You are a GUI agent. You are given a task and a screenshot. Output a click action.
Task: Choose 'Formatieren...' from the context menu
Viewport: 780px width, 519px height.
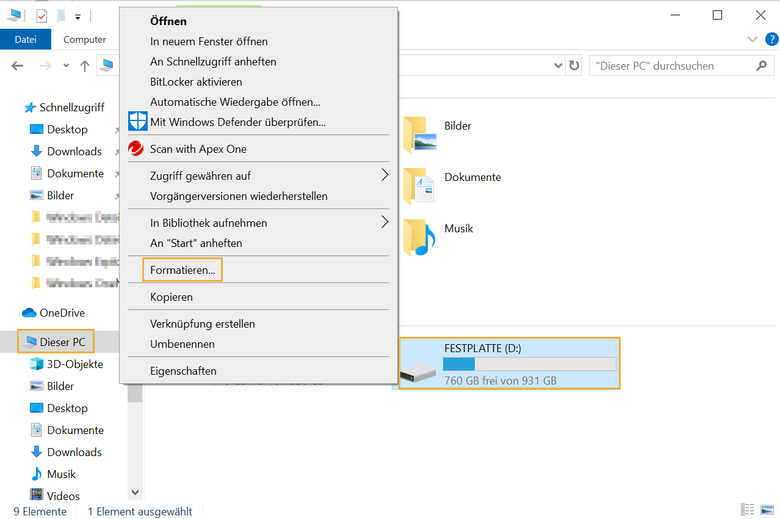click(x=182, y=270)
